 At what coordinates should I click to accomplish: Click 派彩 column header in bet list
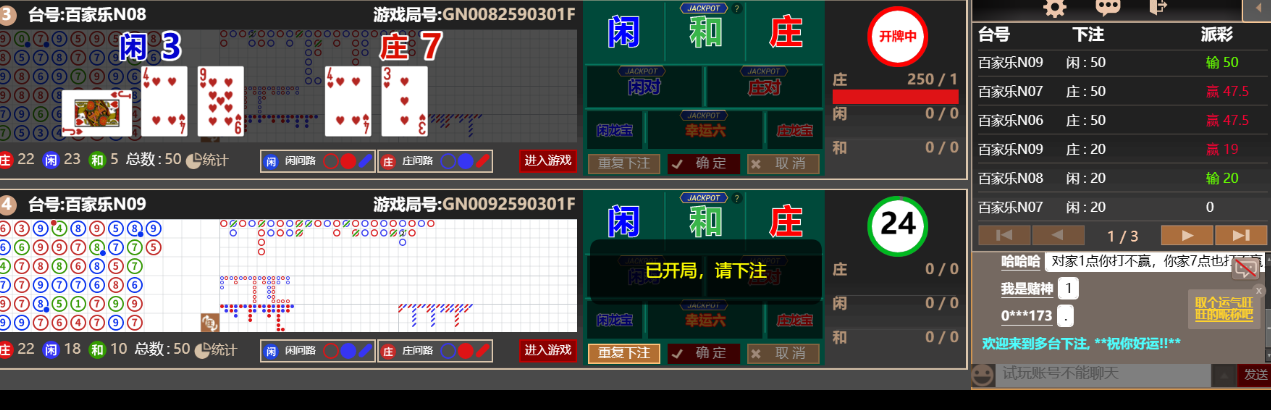tap(1218, 35)
